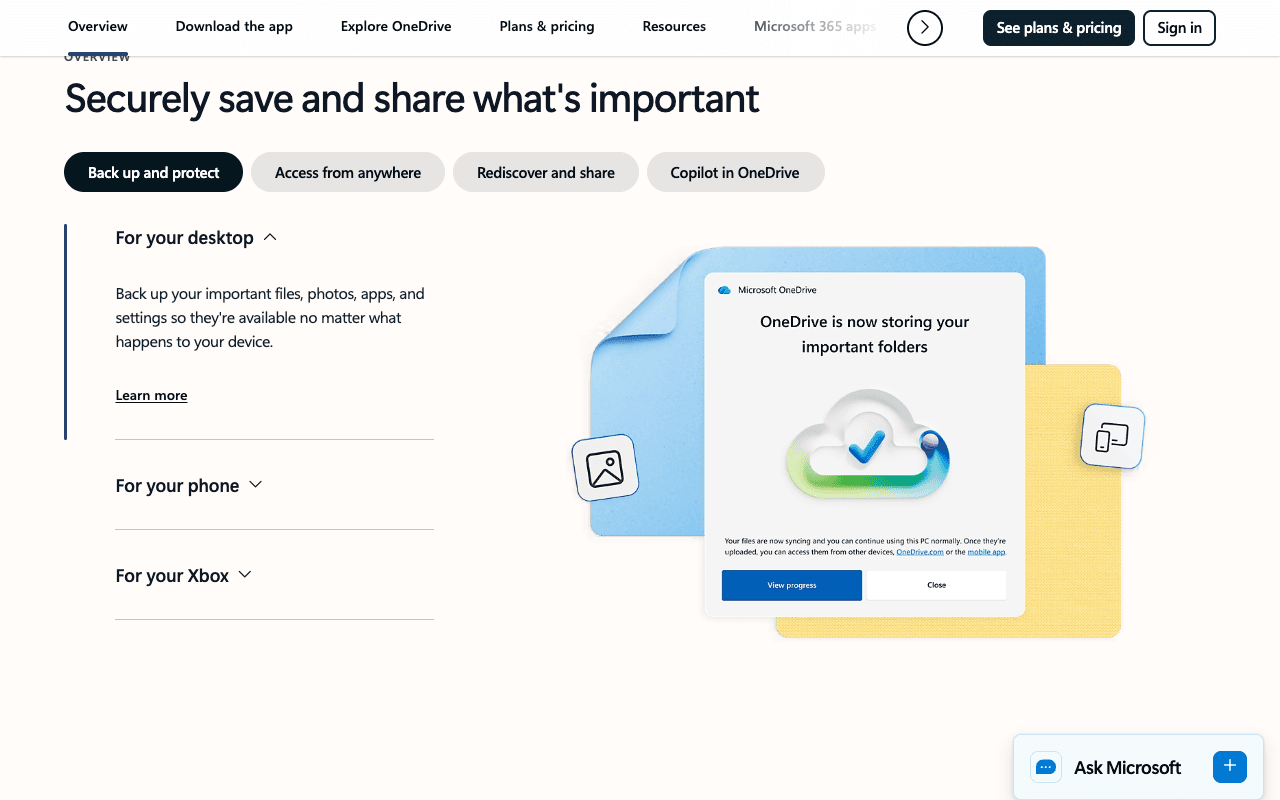
Task: Click View progress in the OneDrive dialog
Action: click(792, 585)
